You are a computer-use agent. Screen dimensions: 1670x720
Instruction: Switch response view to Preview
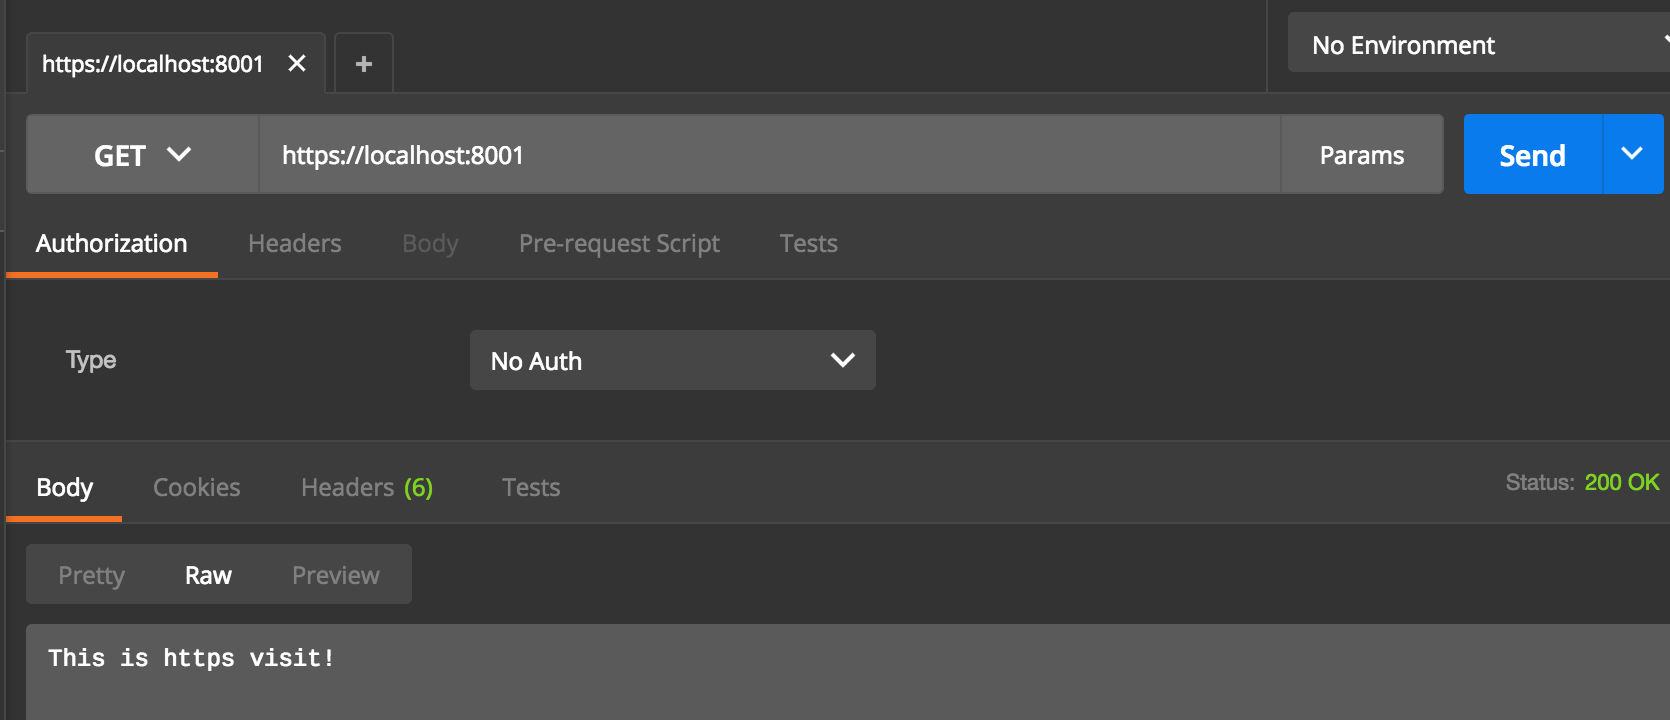(336, 576)
